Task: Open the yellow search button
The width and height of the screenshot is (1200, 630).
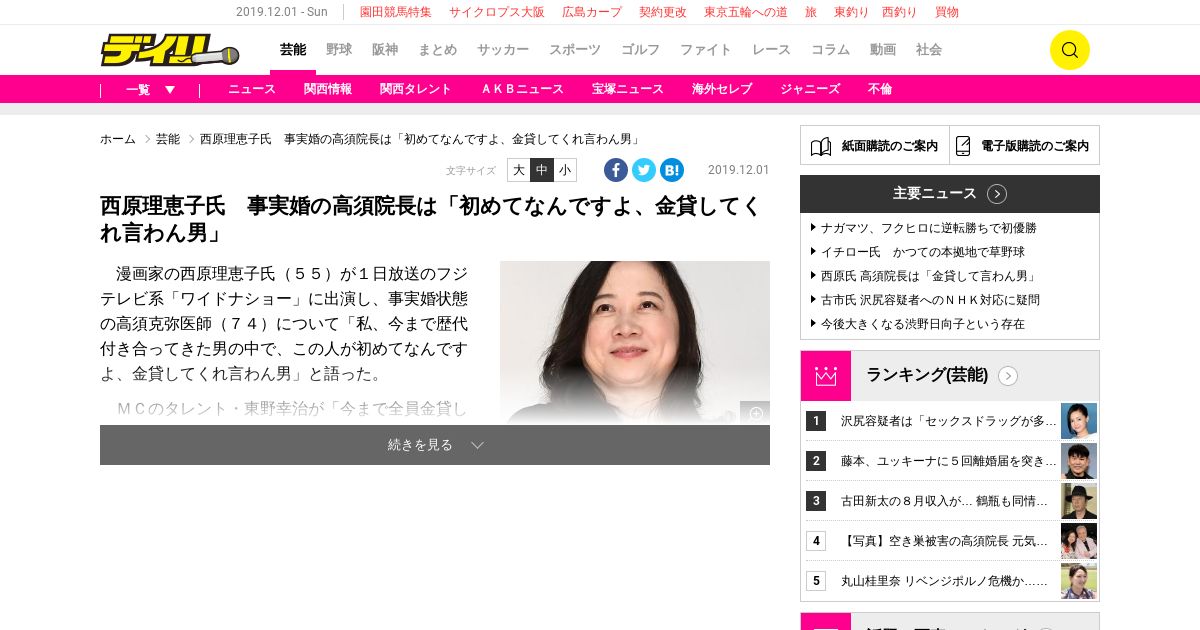Action: [1069, 50]
